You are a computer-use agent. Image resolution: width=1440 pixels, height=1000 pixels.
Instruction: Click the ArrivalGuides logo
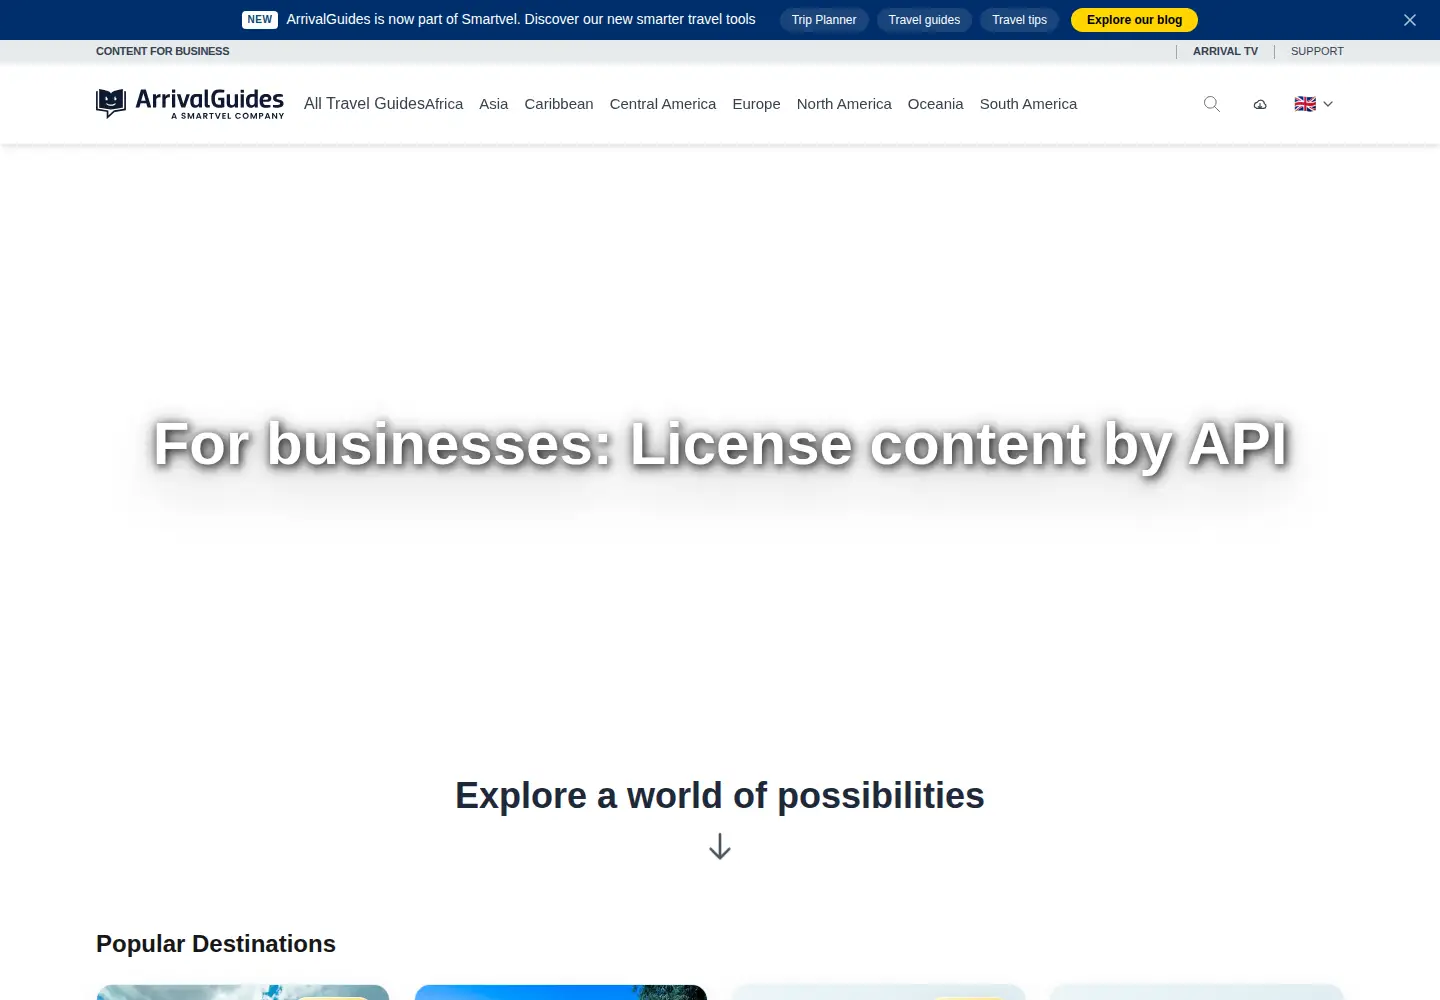190,103
